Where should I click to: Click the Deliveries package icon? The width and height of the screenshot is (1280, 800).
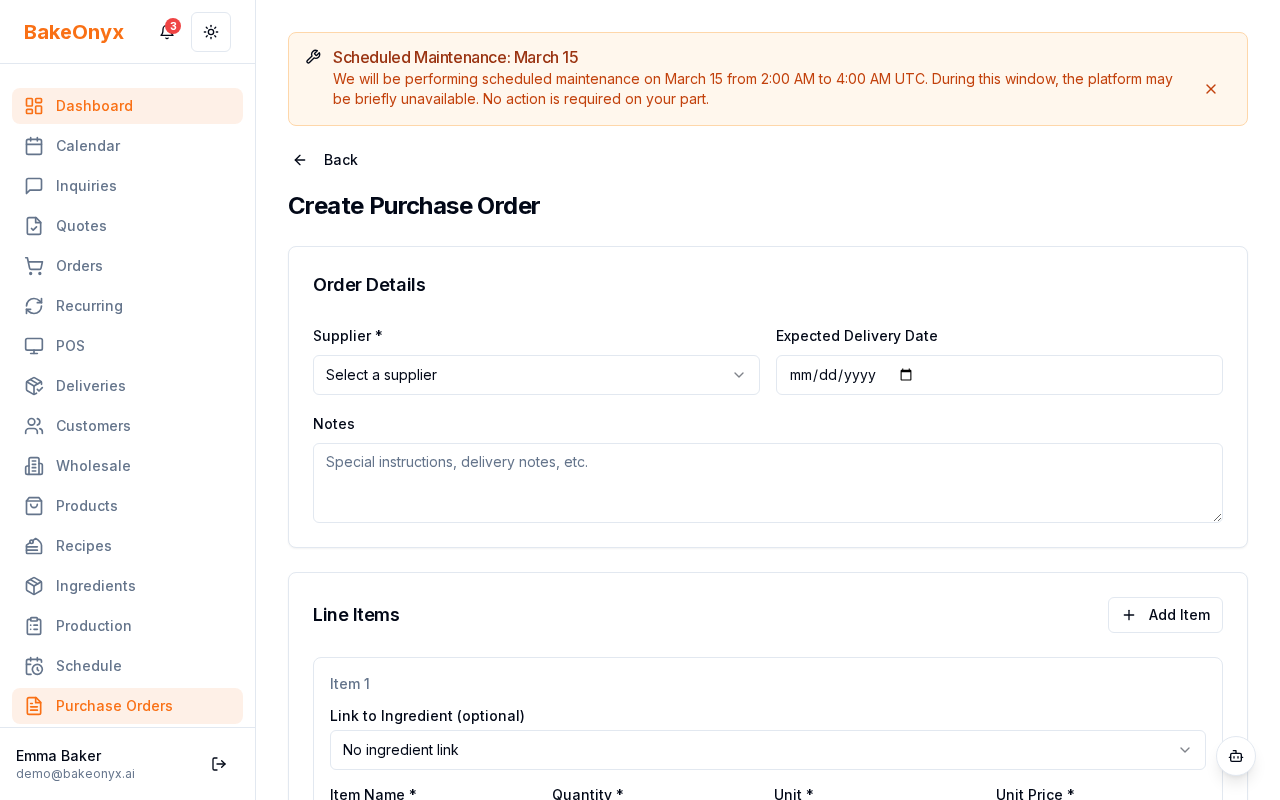[34, 386]
